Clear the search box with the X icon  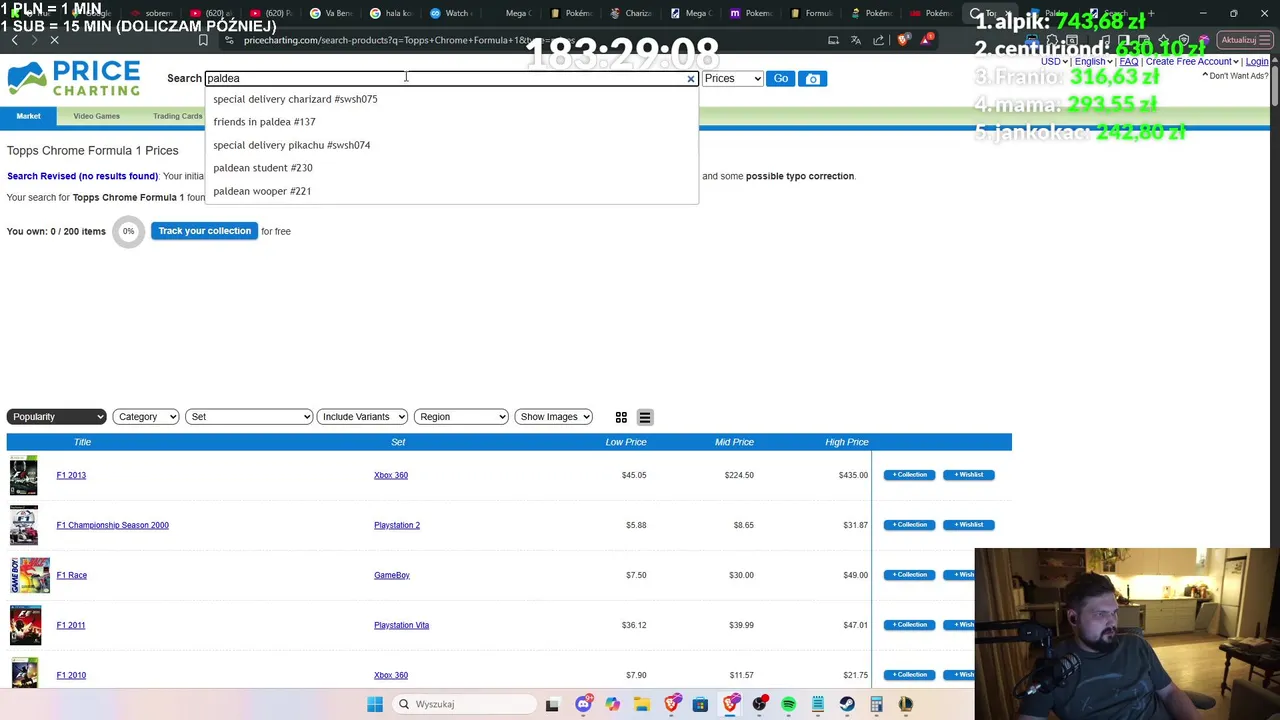point(690,79)
